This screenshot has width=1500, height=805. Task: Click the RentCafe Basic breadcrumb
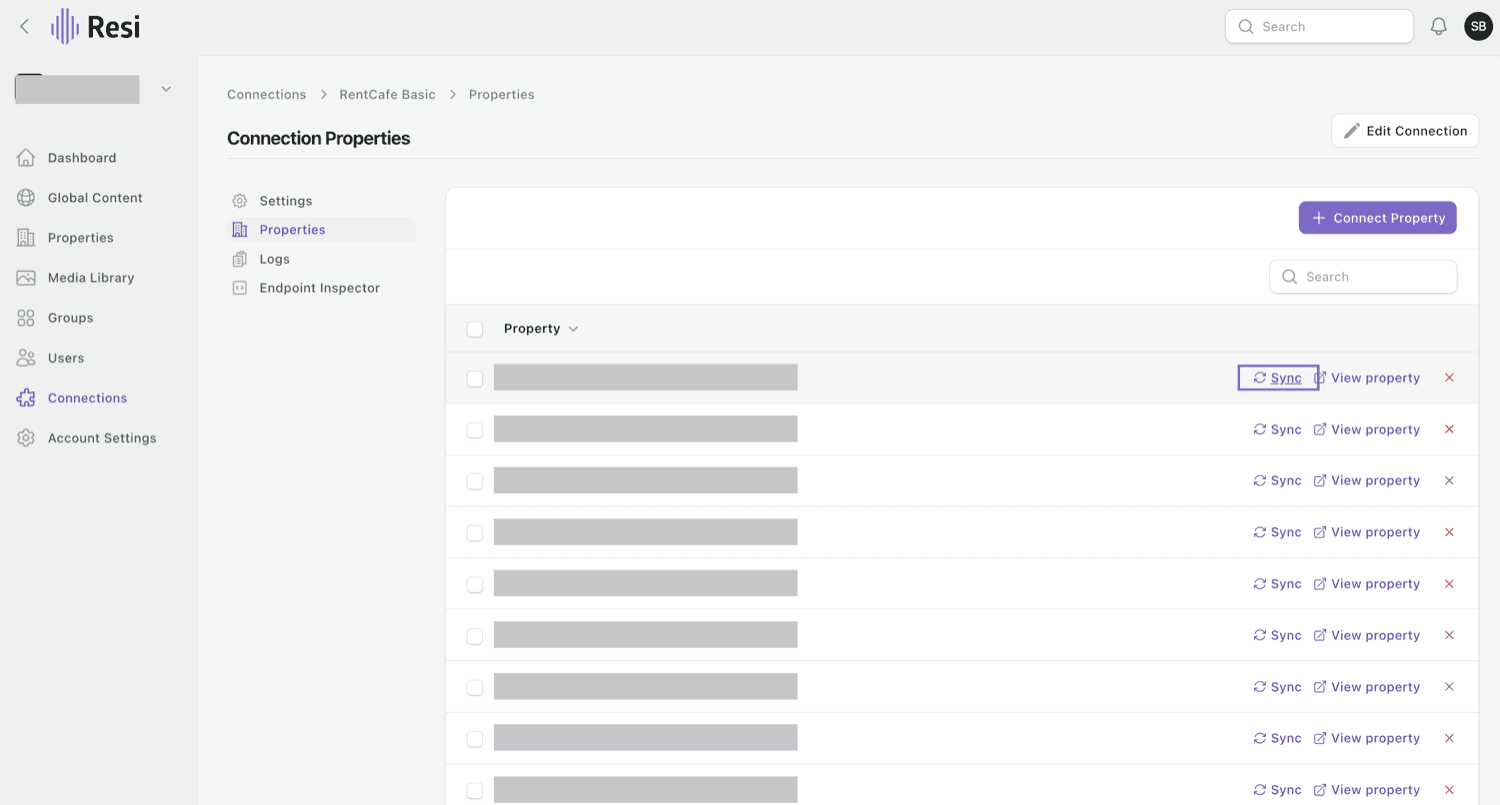tap(388, 95)
